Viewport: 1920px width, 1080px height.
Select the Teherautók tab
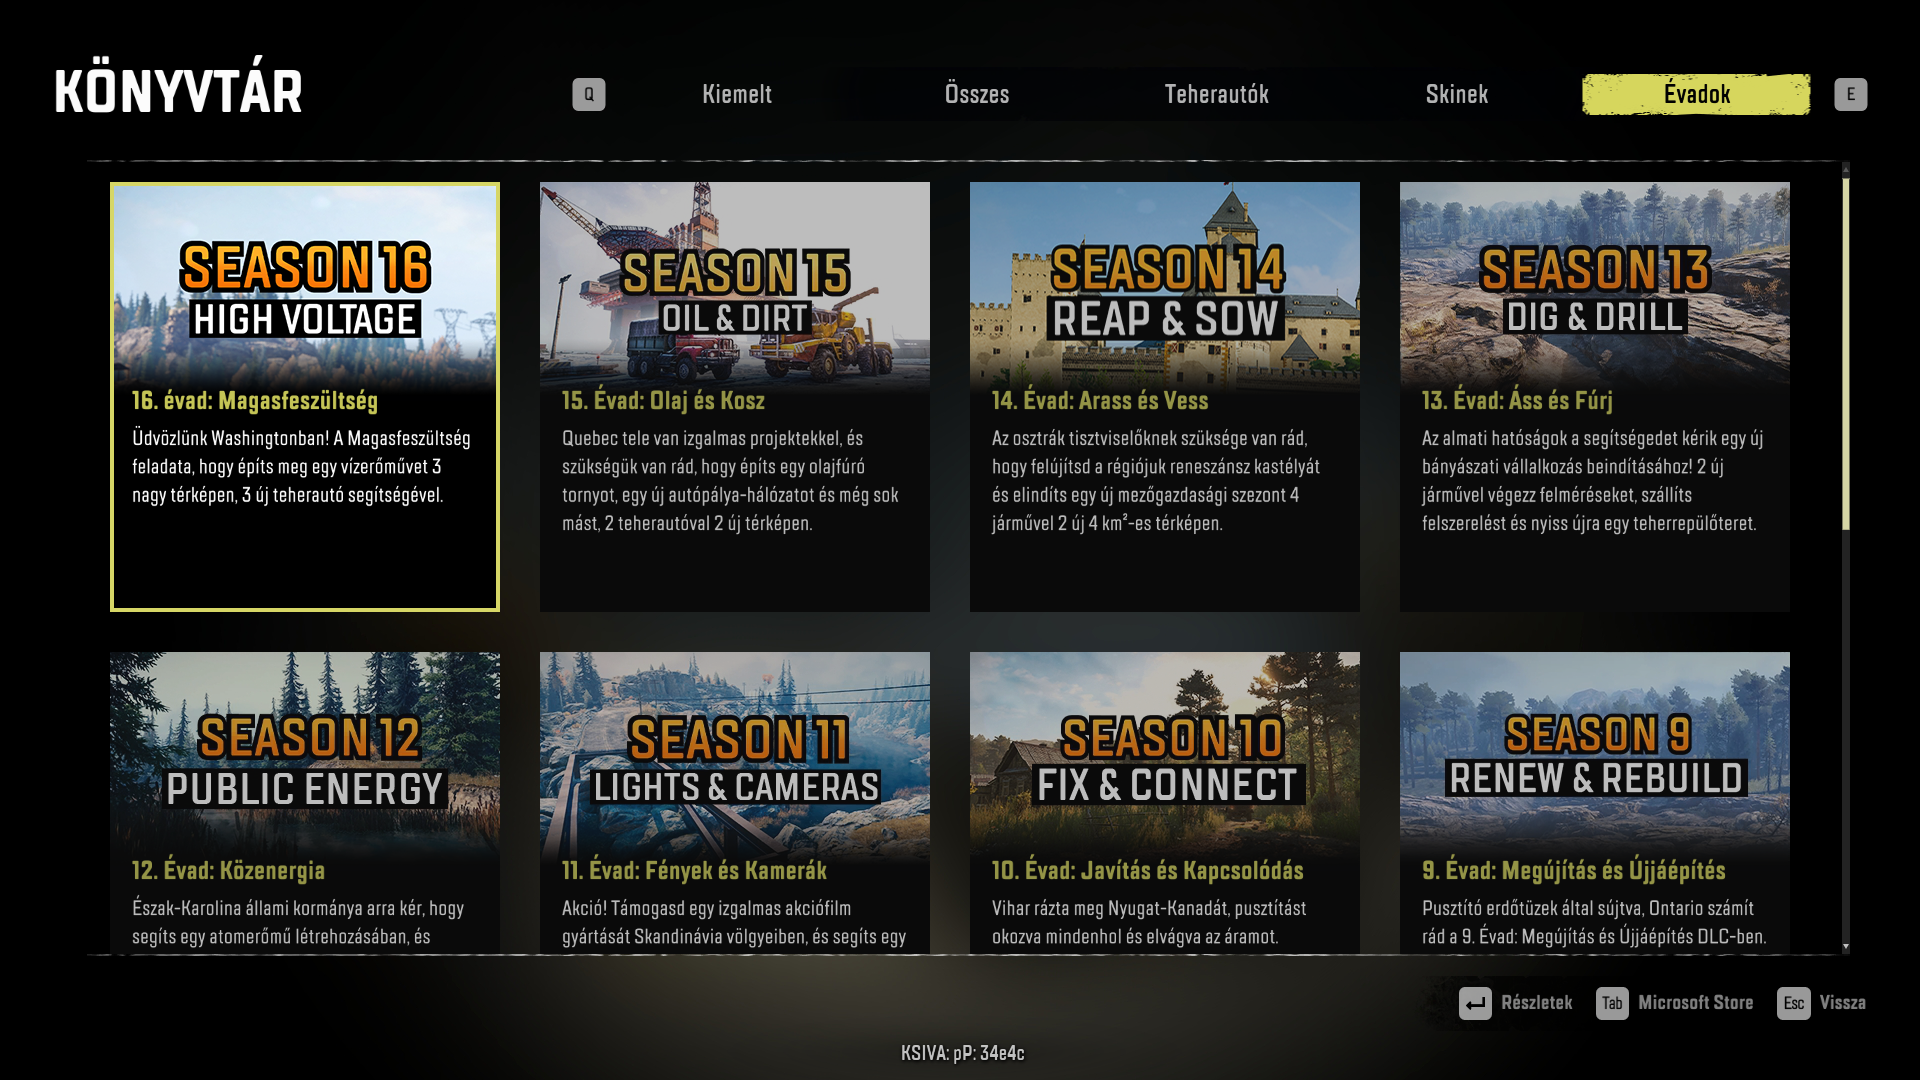[1216, 94]
